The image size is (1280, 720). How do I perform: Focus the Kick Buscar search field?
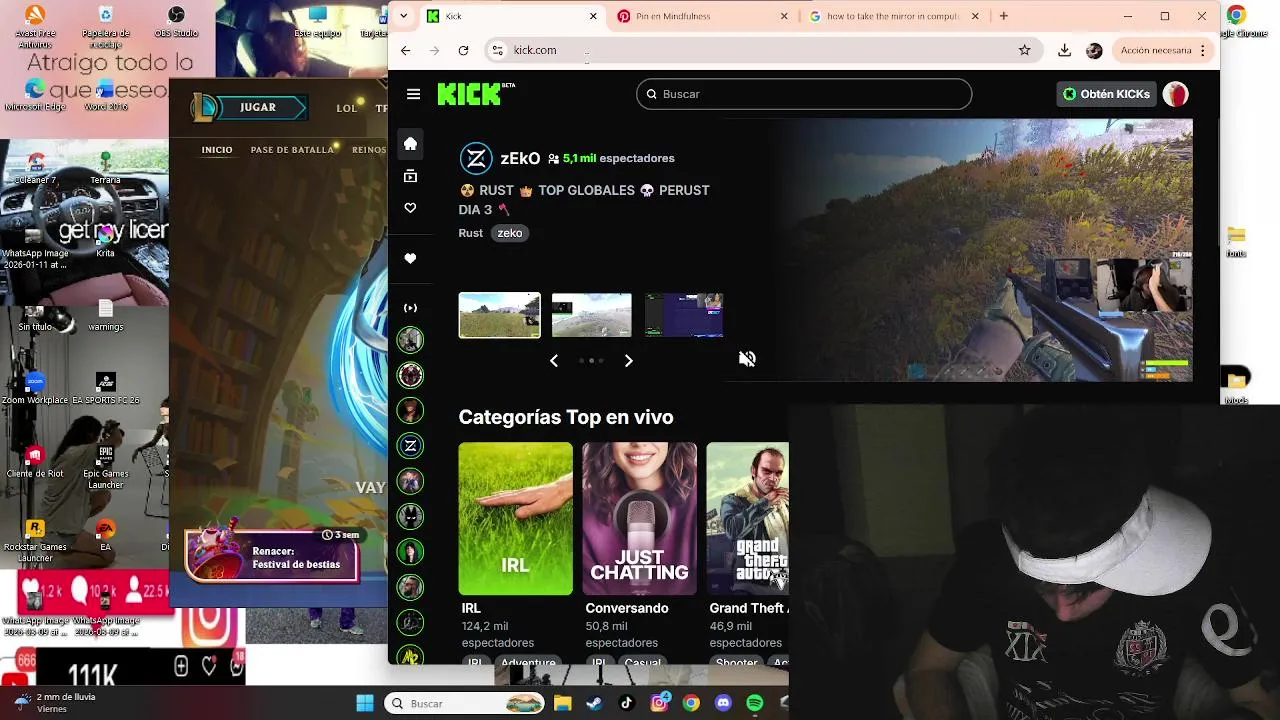(x=804, y=94)
